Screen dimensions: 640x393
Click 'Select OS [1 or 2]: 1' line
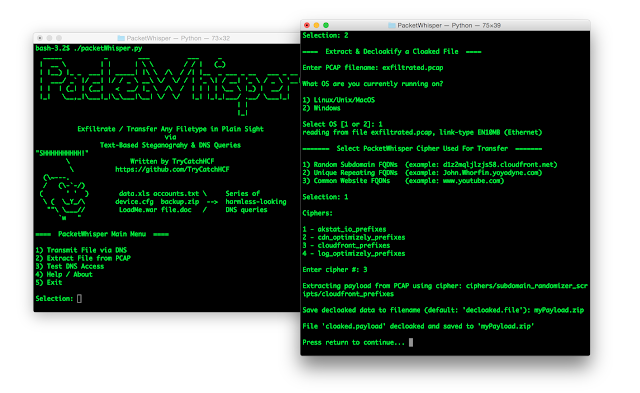(342, 124)
